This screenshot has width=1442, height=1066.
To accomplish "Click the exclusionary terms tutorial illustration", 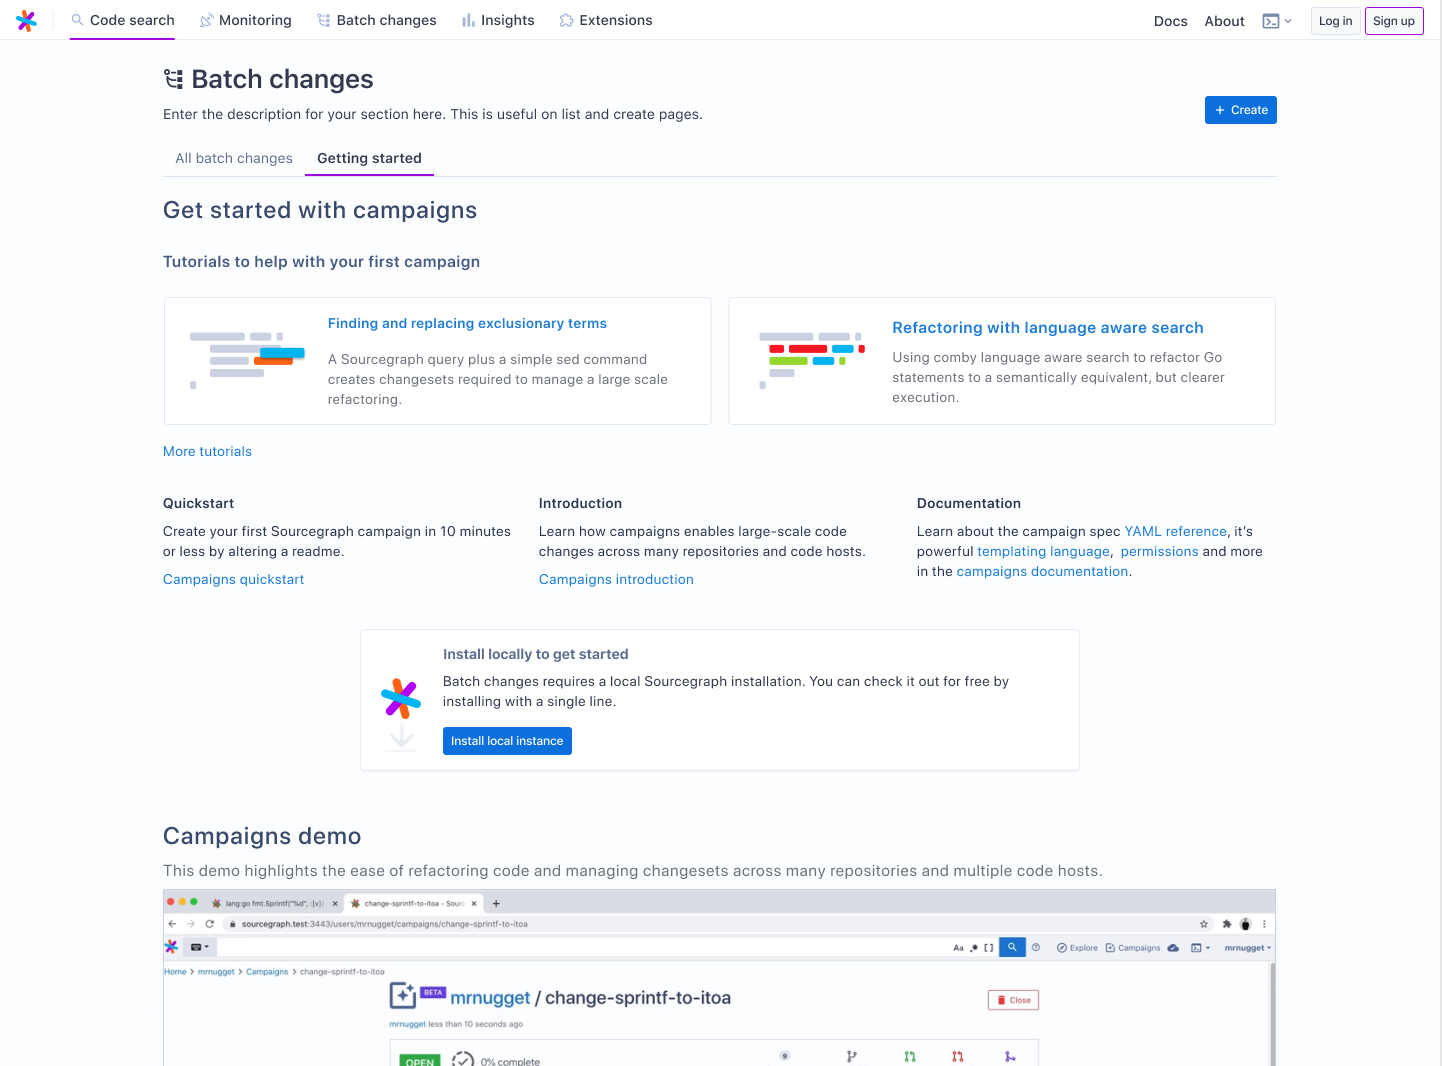I will [247, 360].
